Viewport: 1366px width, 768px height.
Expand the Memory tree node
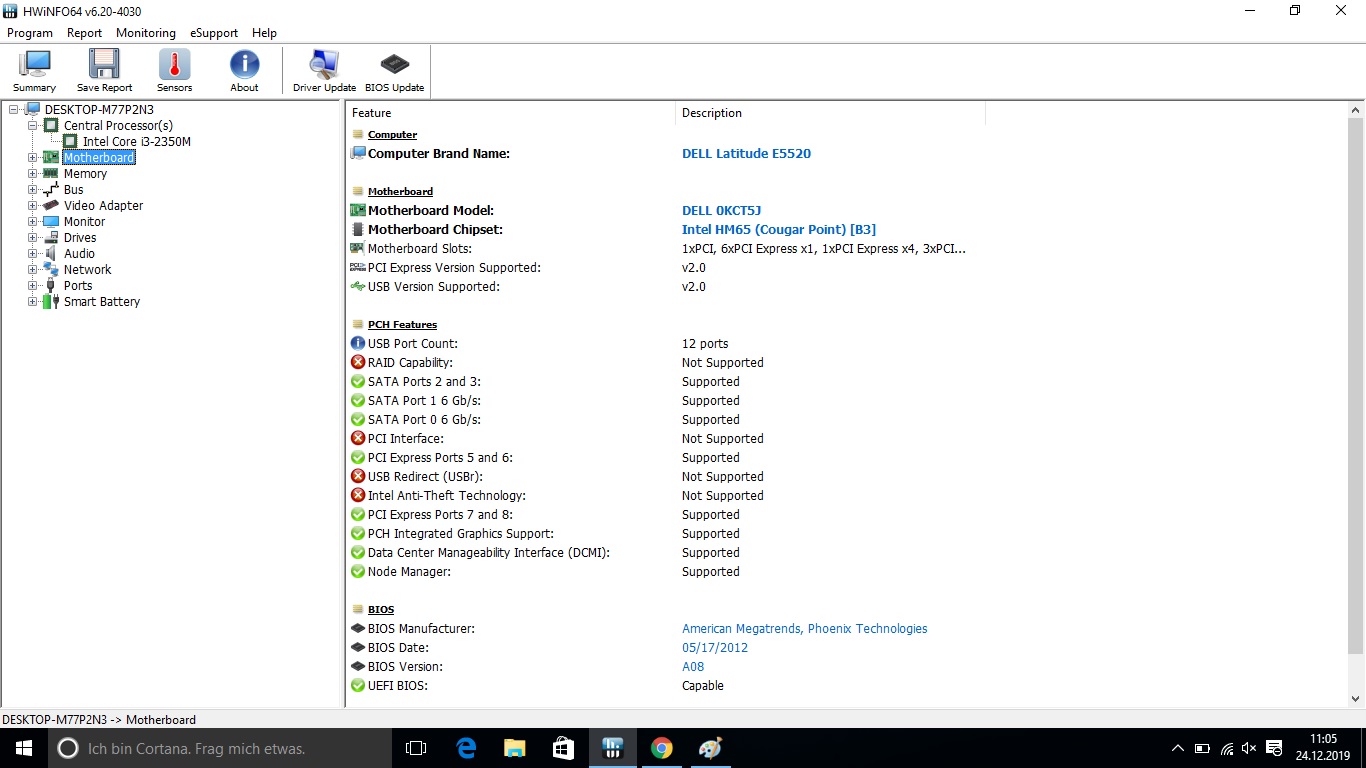(x=33, y=174)
